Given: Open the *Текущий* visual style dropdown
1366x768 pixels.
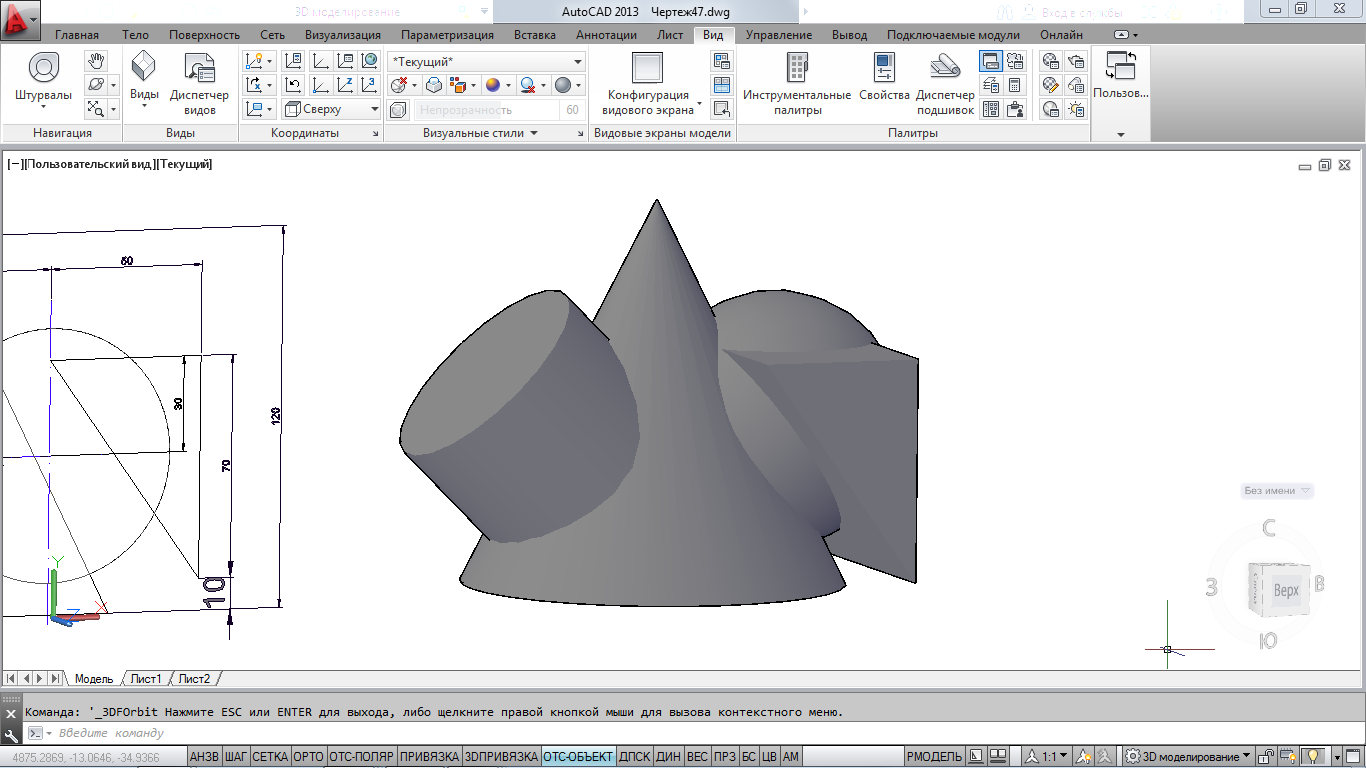Looking at the screenshot, I should [x=487, y=62].
